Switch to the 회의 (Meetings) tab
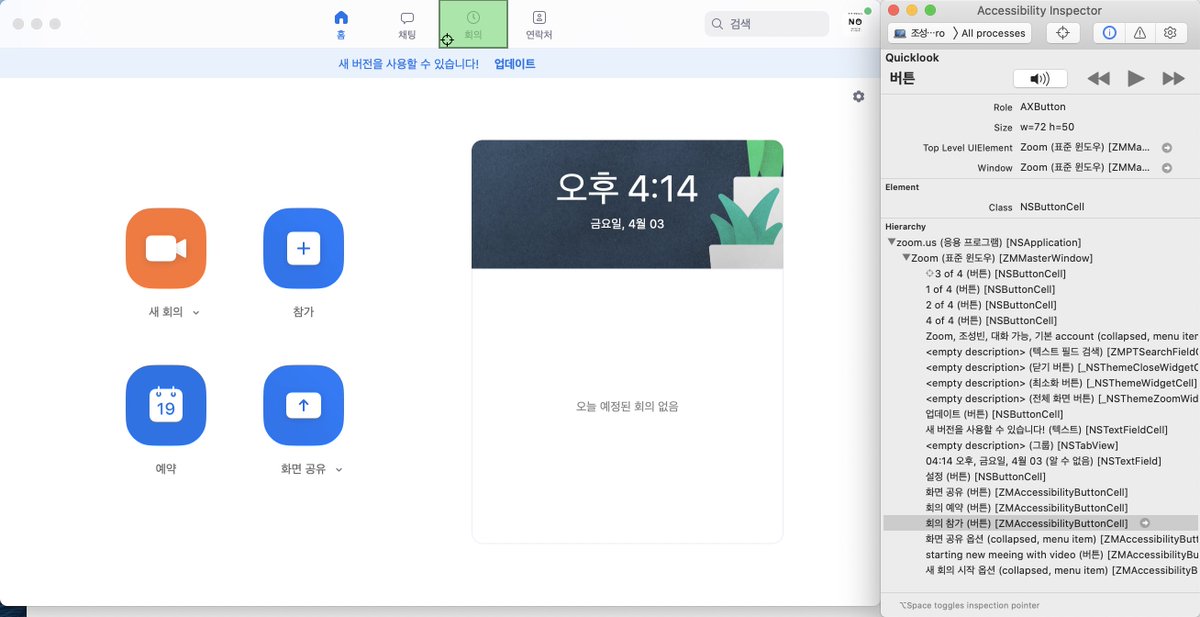Viewport: 1200px width, 617px height. (473, 24)
